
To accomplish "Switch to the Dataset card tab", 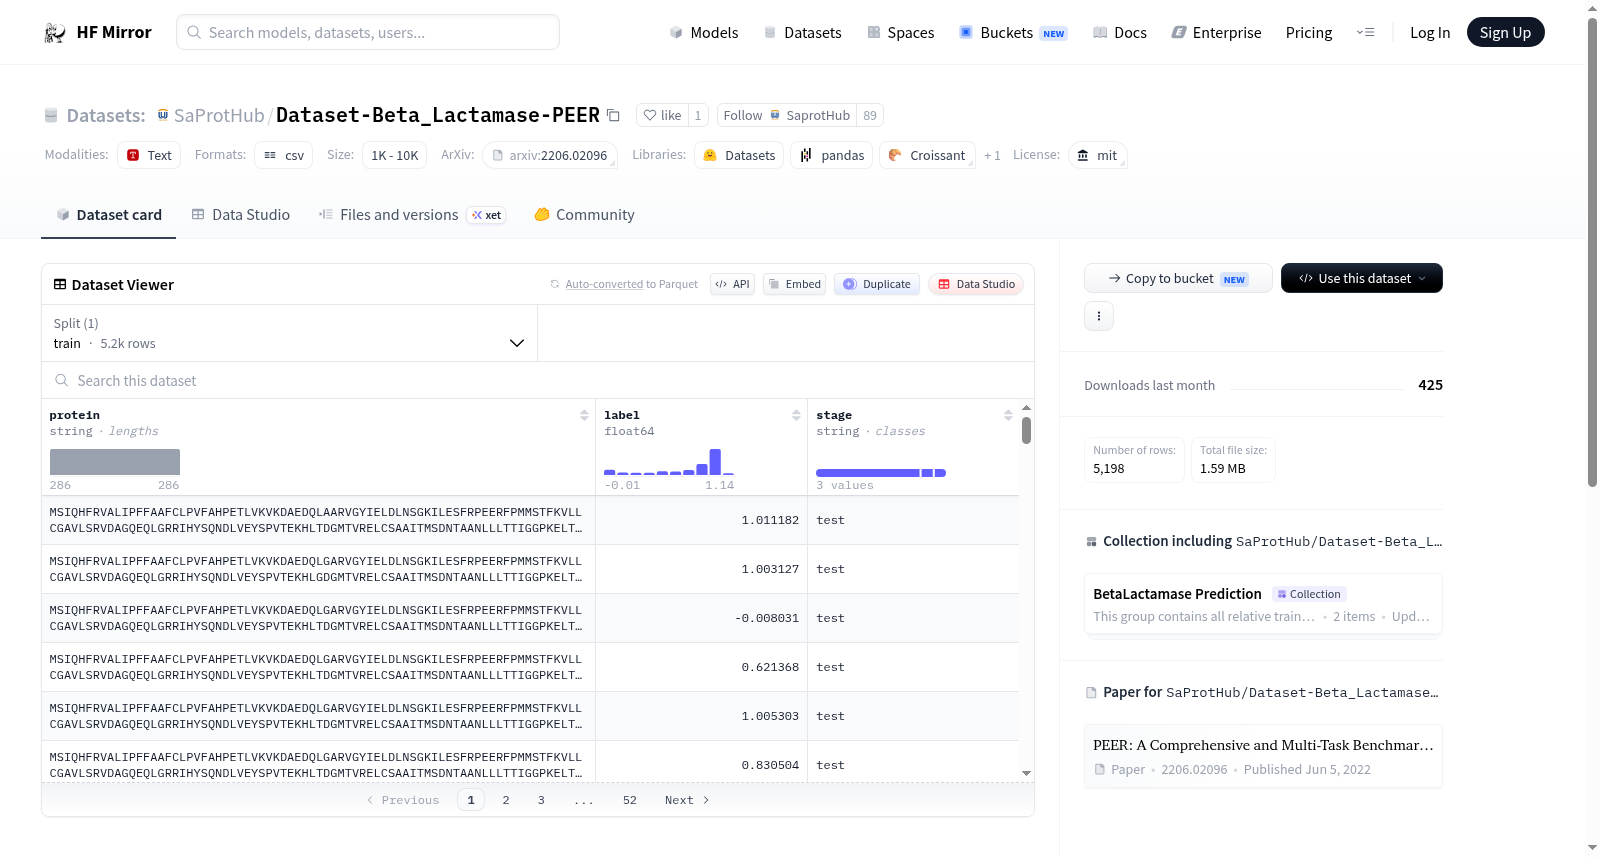I will (x=109, y=215).
